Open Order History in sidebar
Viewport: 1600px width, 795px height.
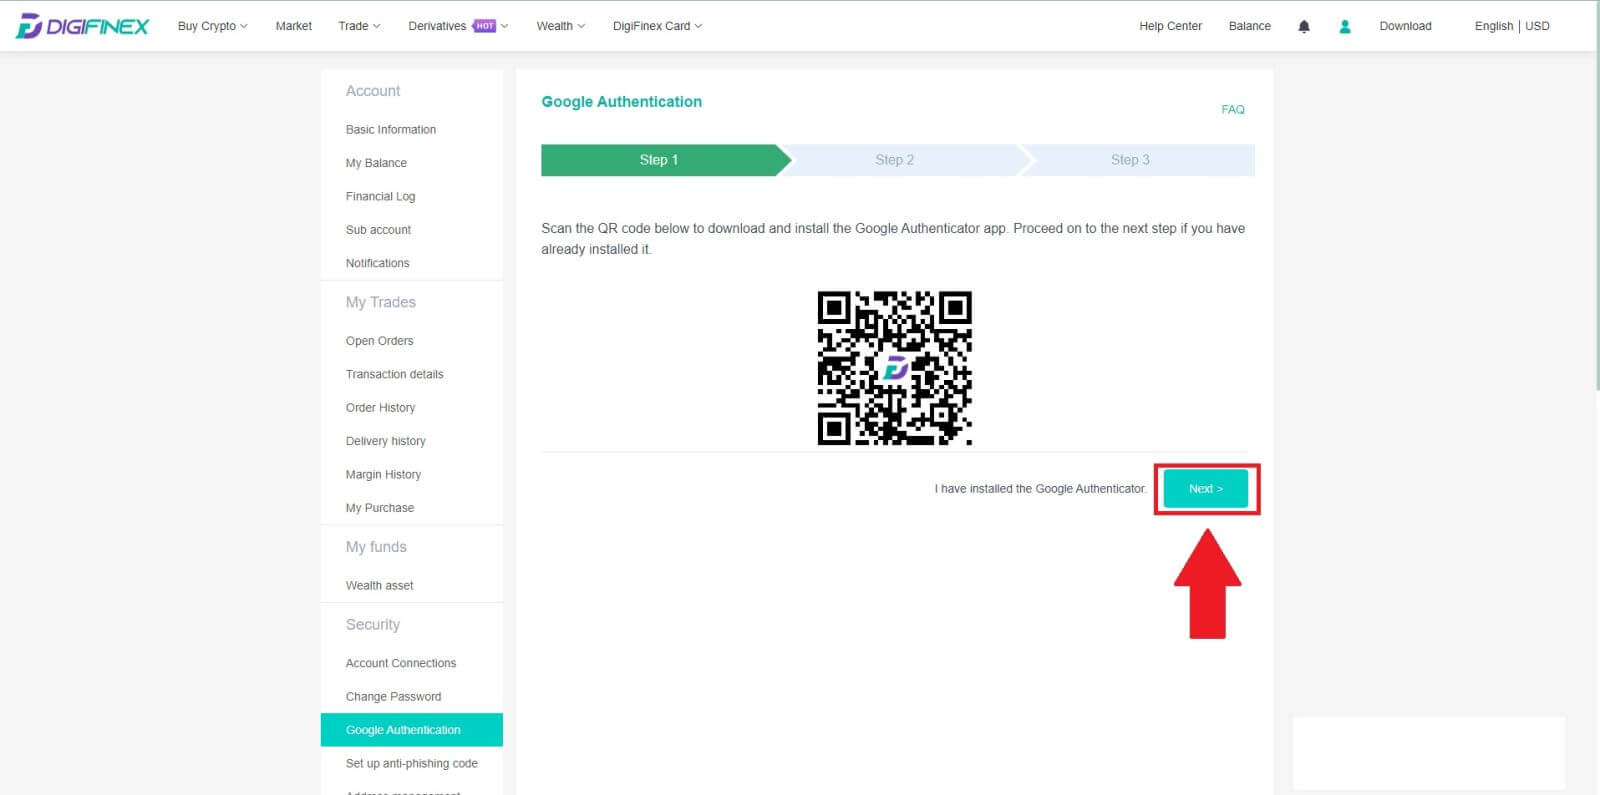(380, 408)
